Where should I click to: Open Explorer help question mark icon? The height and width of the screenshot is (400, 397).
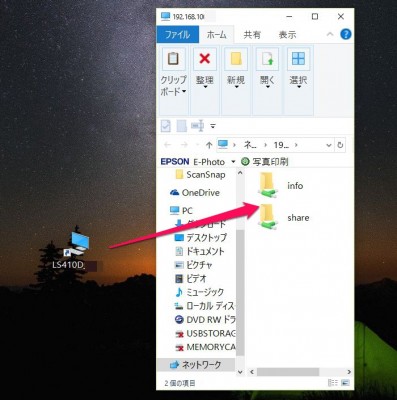[x=346, y=34]
